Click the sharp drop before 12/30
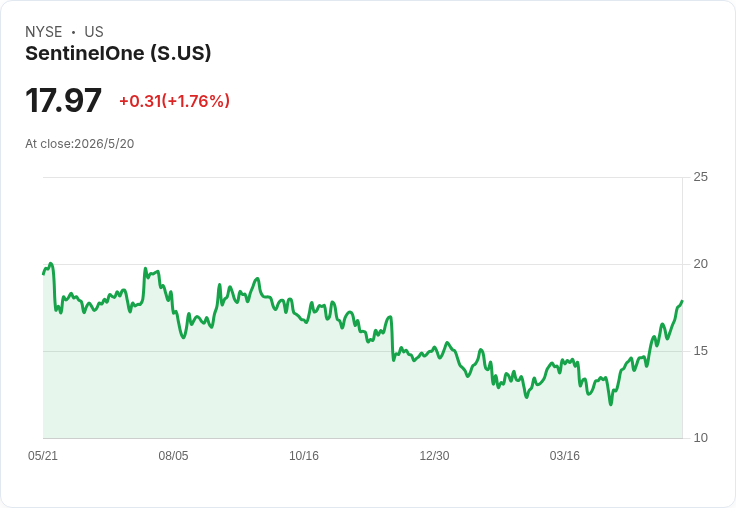This screenshot has width=736, height=508. point(392,339)
